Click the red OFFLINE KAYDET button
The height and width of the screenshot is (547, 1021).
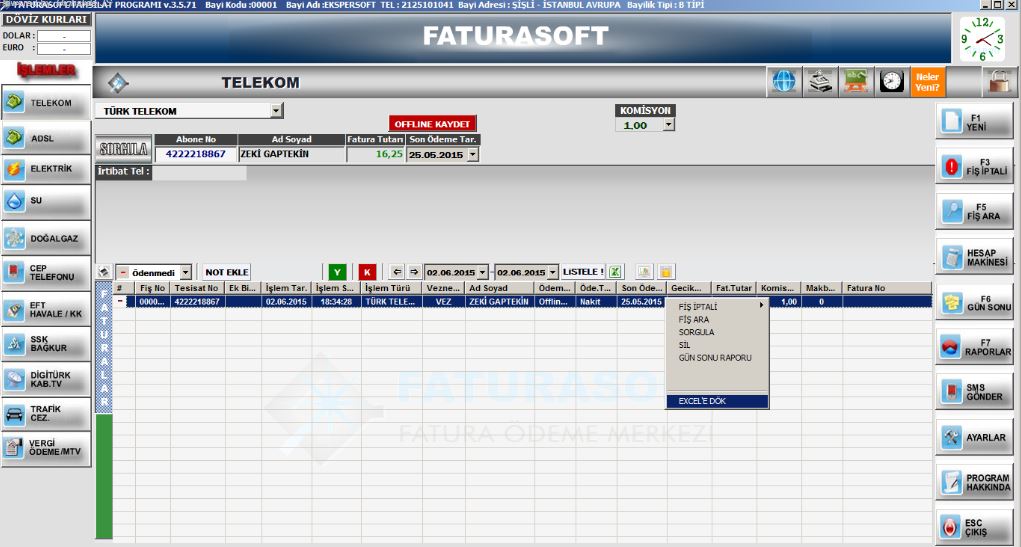432,124
